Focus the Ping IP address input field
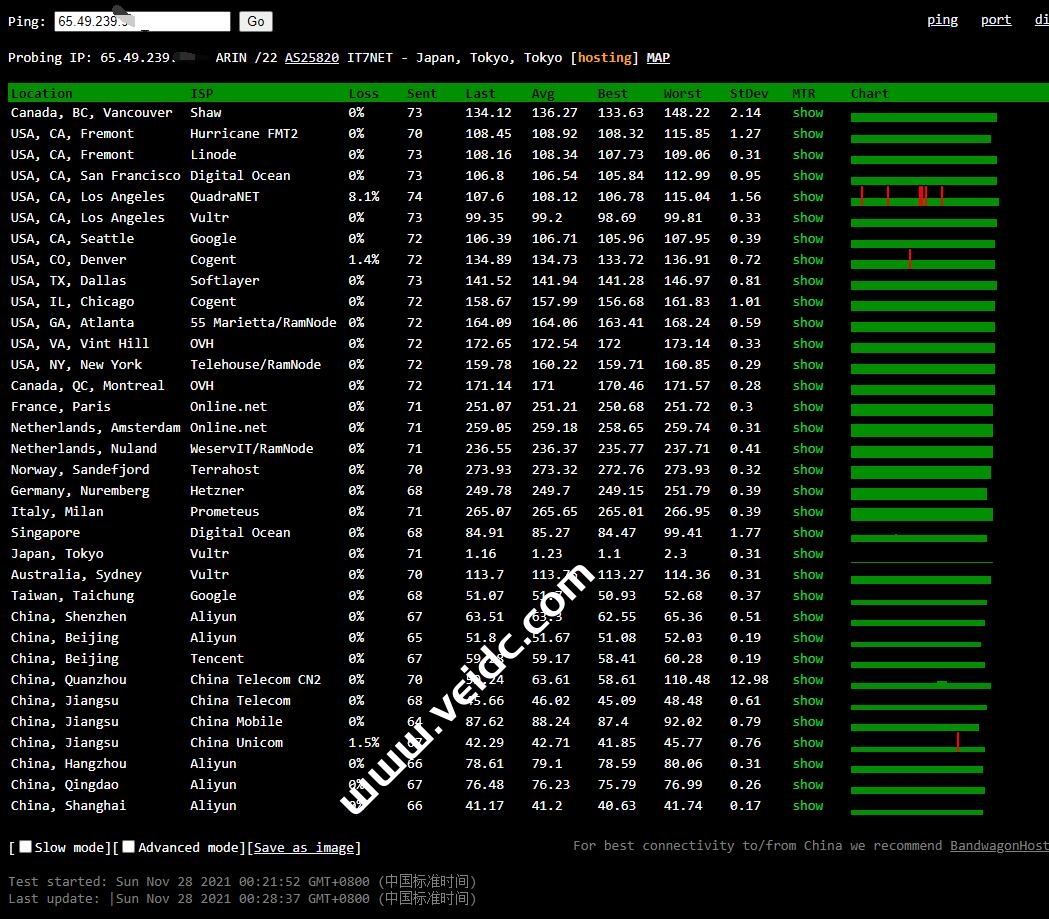This screenshot has height=919, width=1049. click(x=142, y=21)
